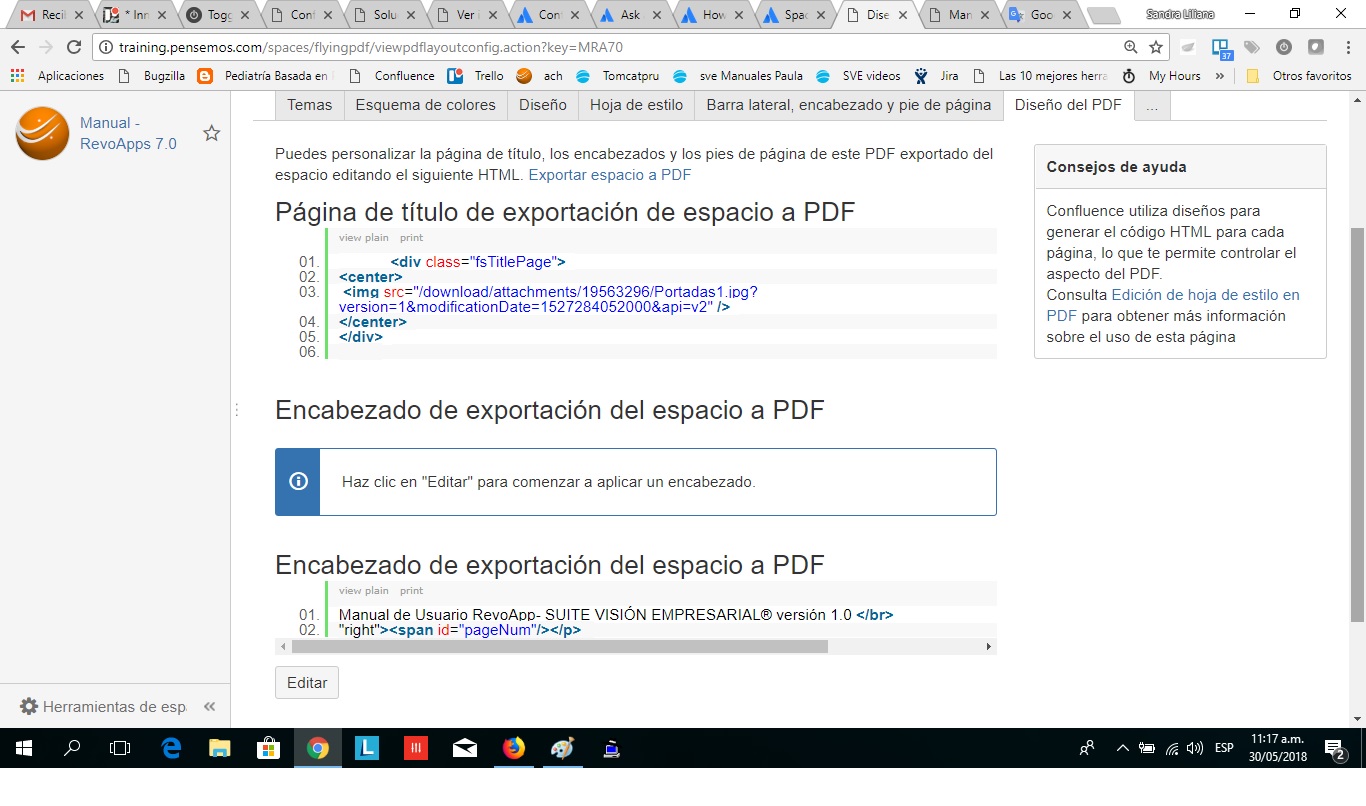
Task: Click the page vertical scrollbar
Action: pos(1357,425)
